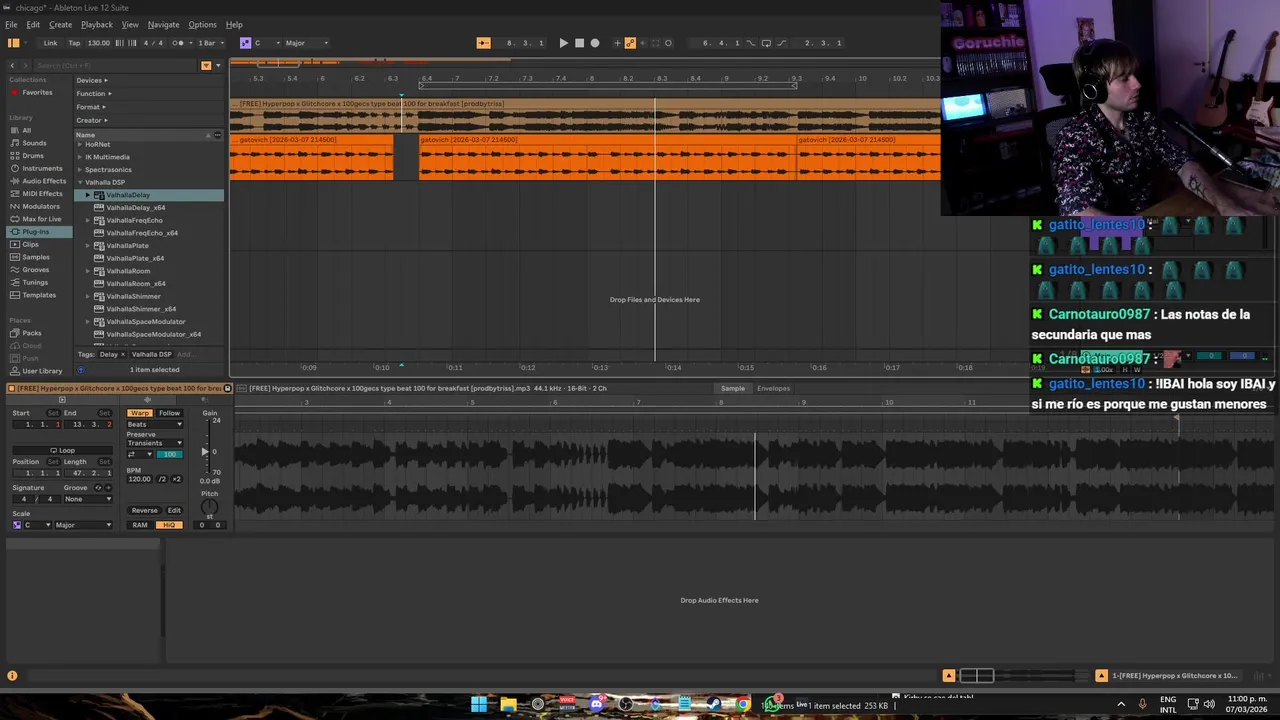Open the MIDI Effects category
1280x720 pixels.
click(42, 194)
